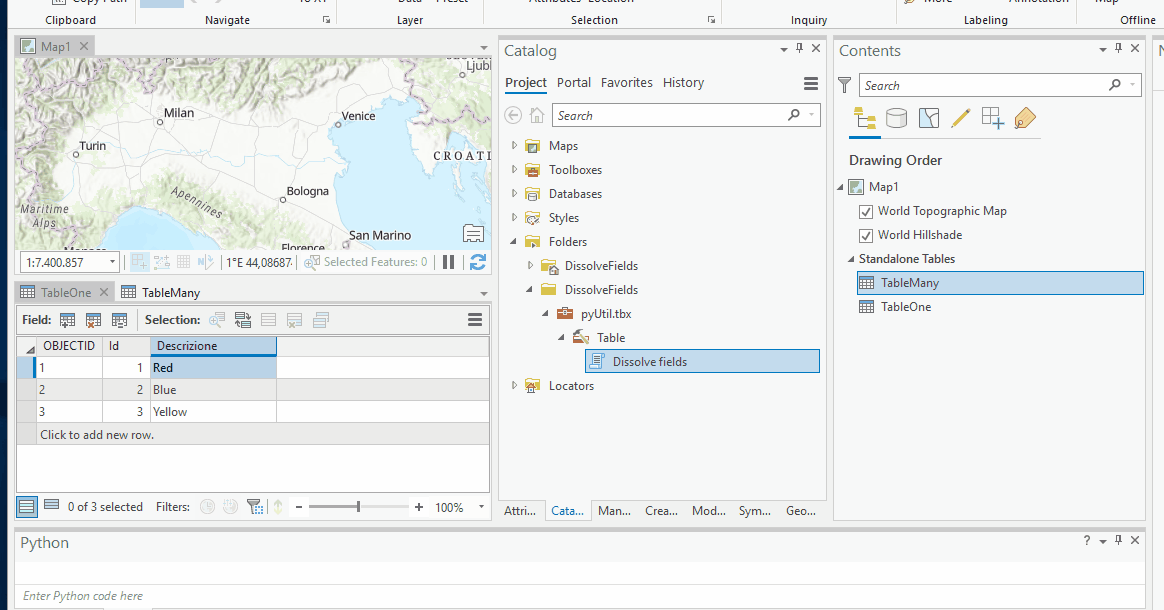Toggle World Hillshade layer checkbox

[866, 236]
